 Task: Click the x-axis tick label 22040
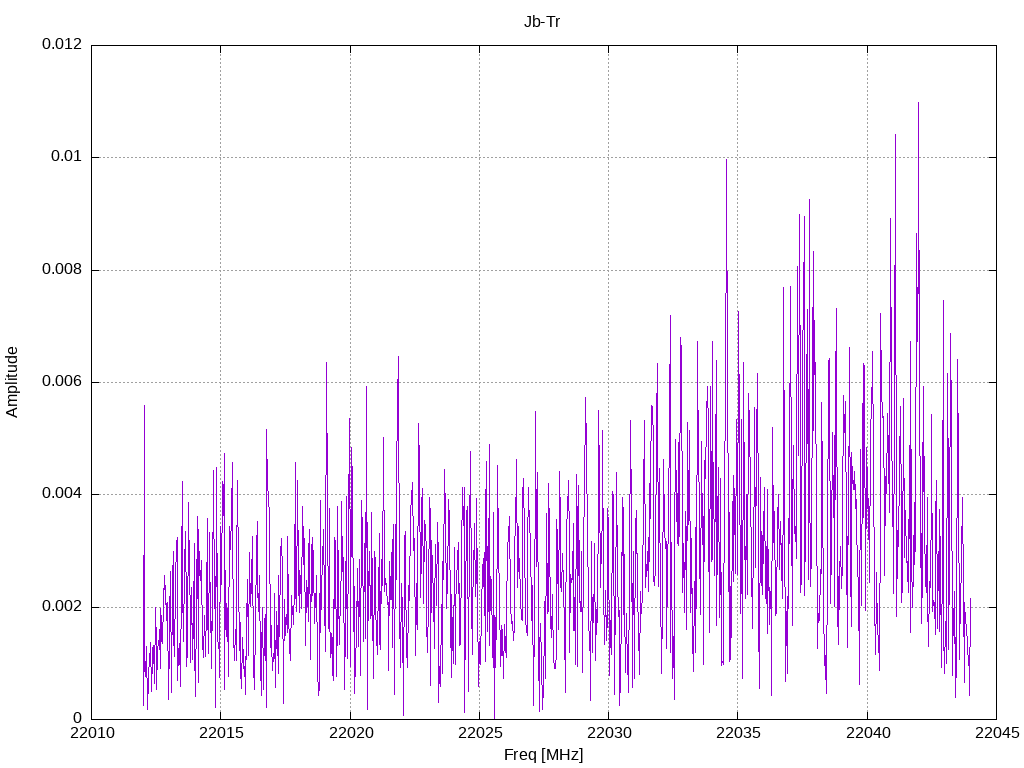click(868, 733)
